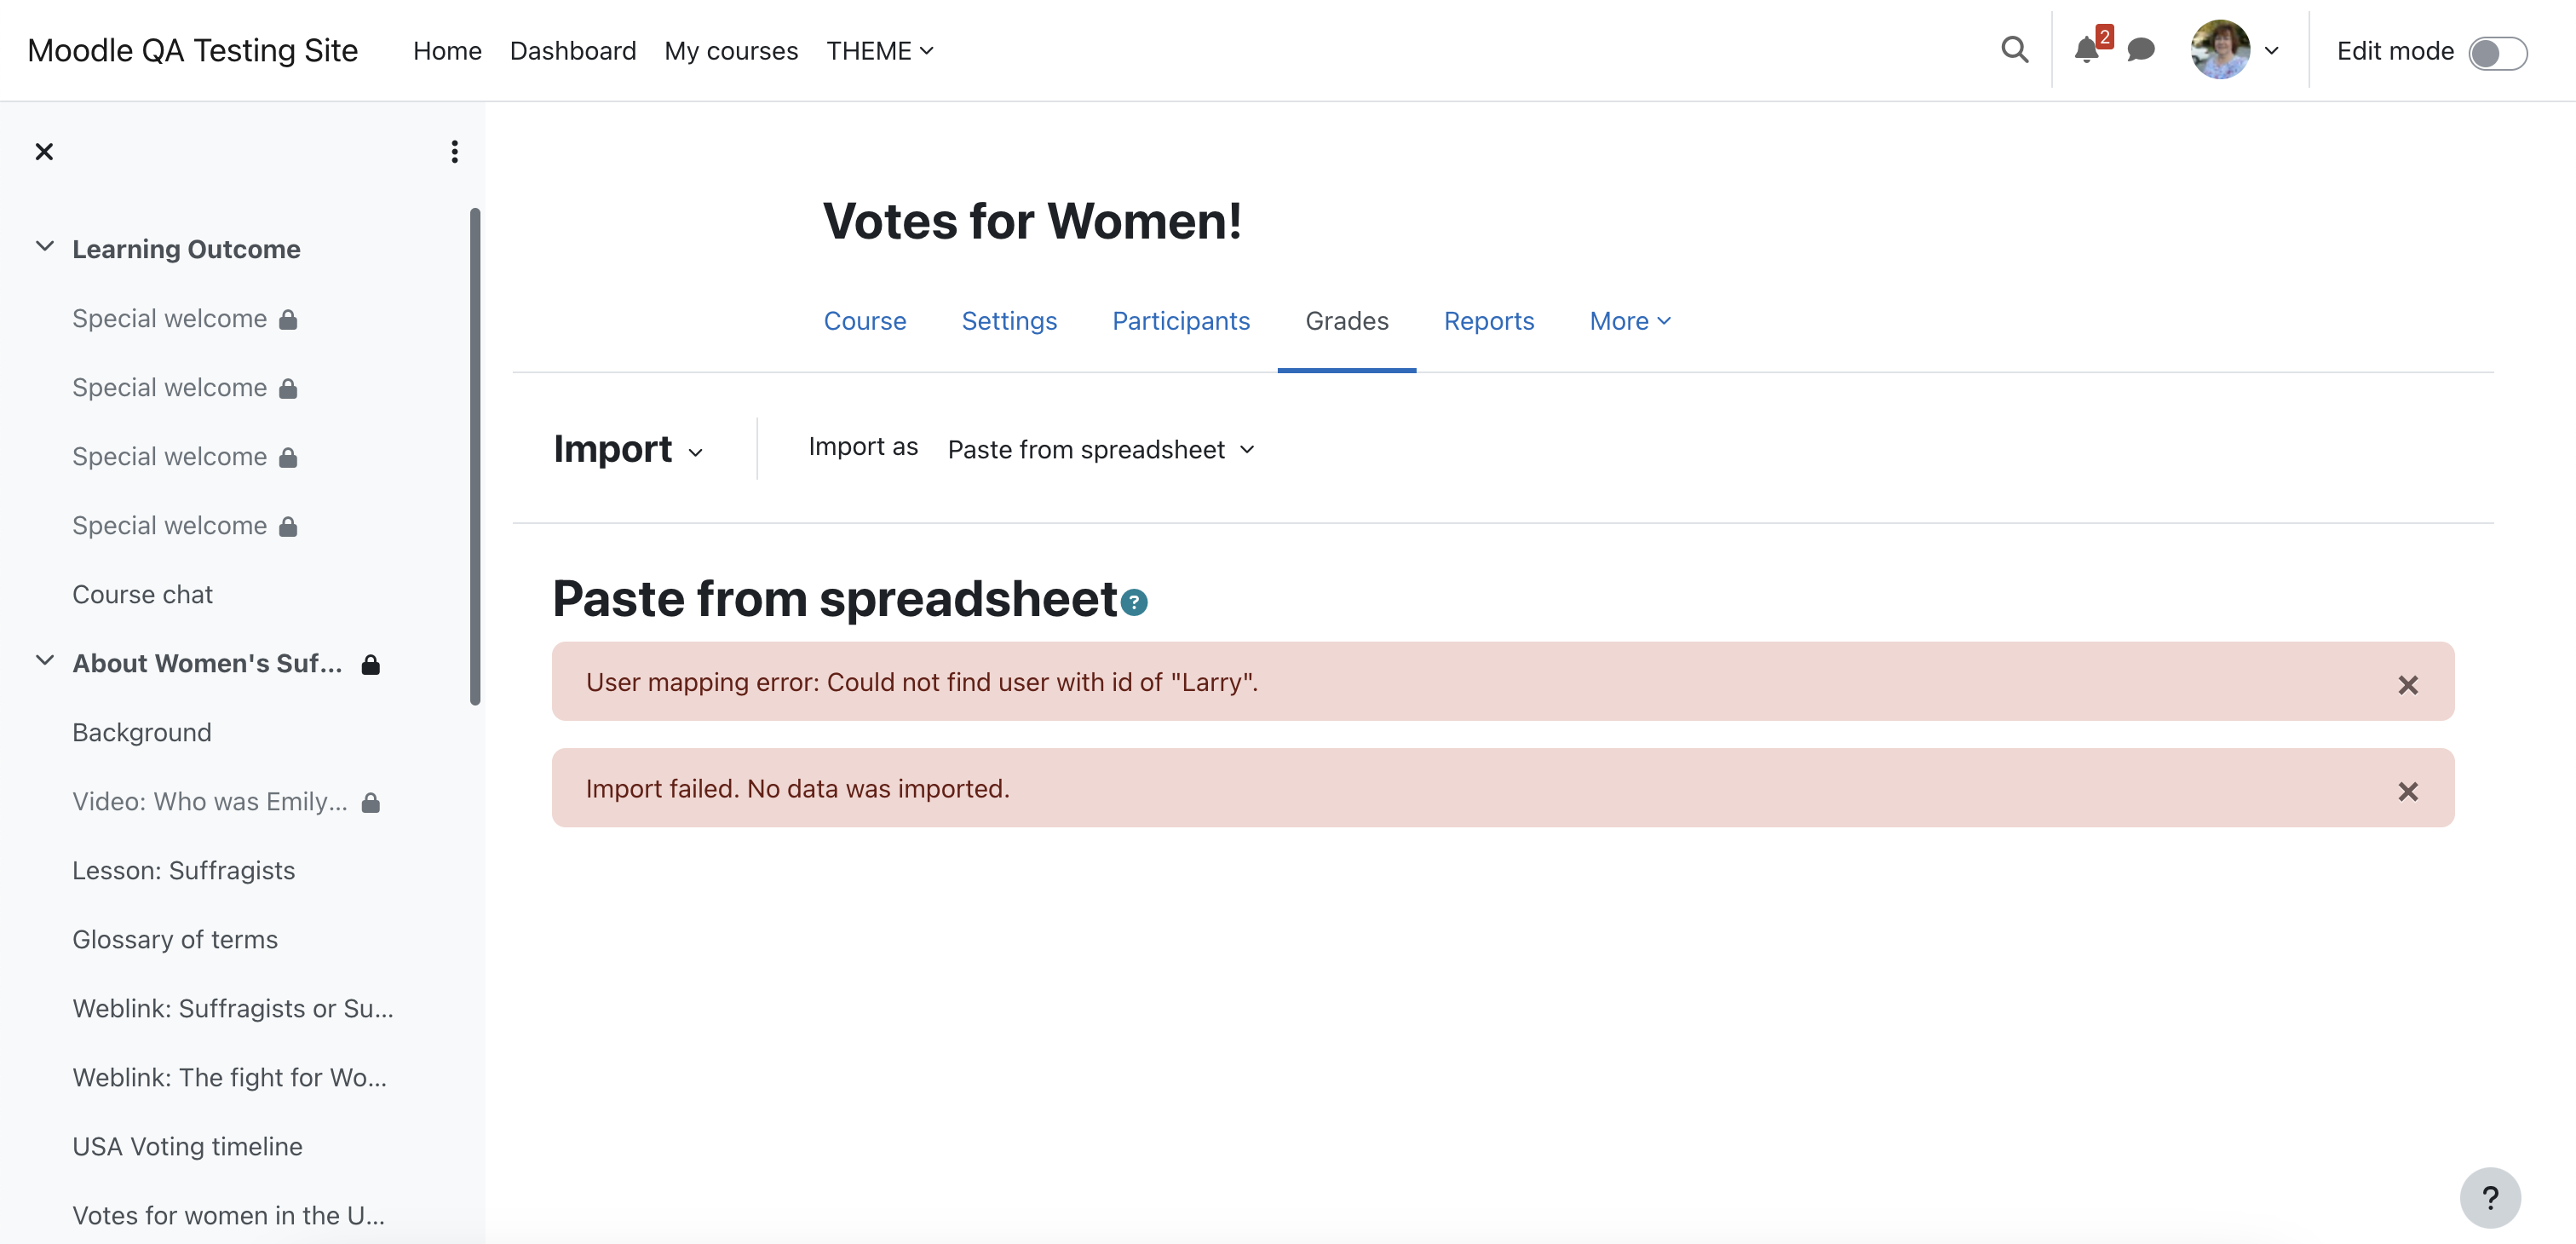Switch to the Settings tab
The image size is (2576, 1244).
tap(1009, 321)
